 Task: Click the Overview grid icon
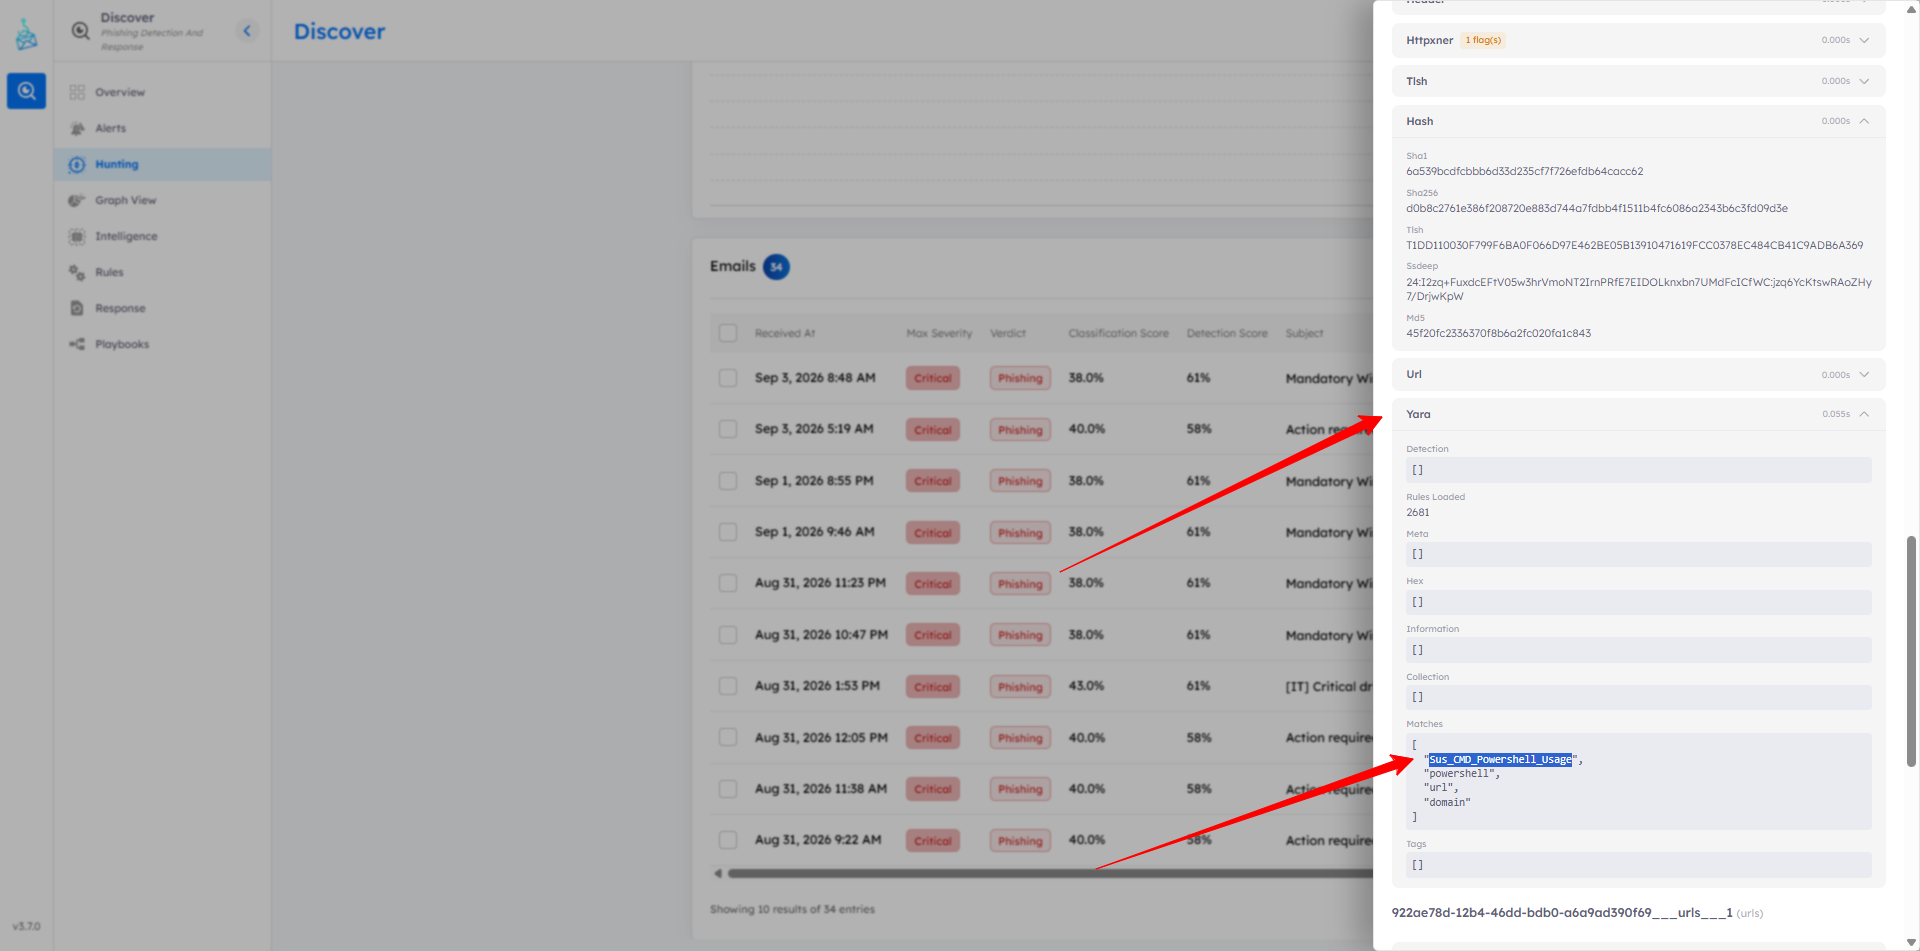coord(77,92)
